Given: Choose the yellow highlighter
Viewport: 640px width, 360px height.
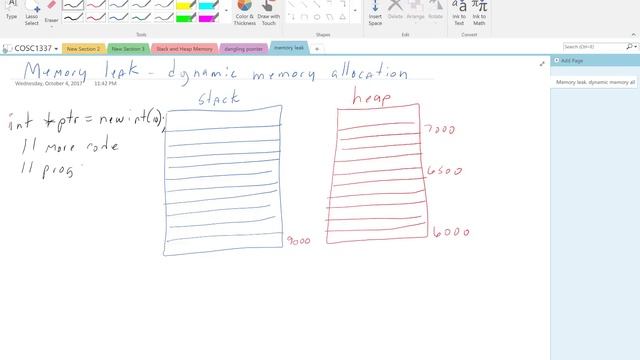Looking at the screenshot, I should tap(186, 5).
